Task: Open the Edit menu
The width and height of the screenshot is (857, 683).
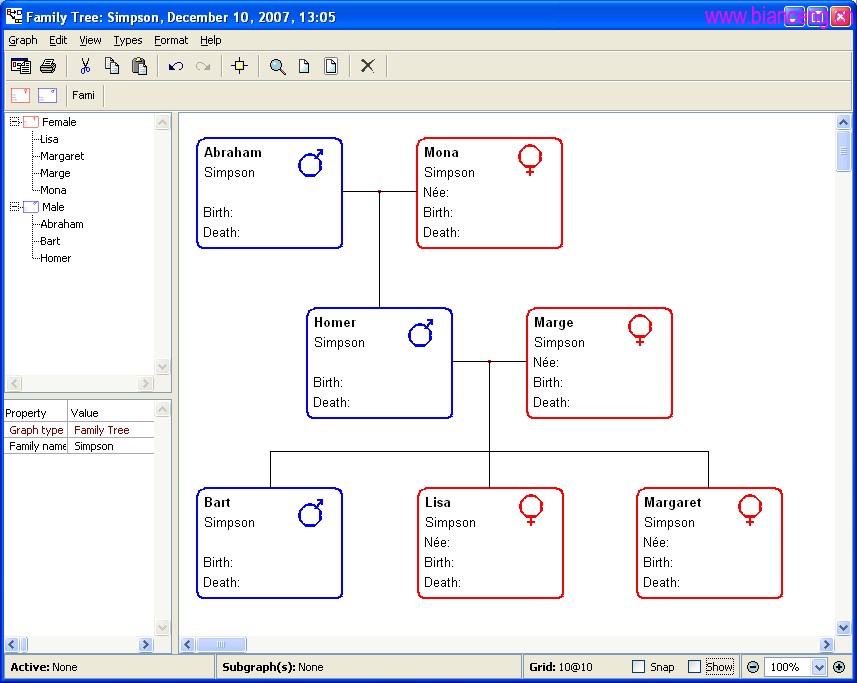Action: 58,40
